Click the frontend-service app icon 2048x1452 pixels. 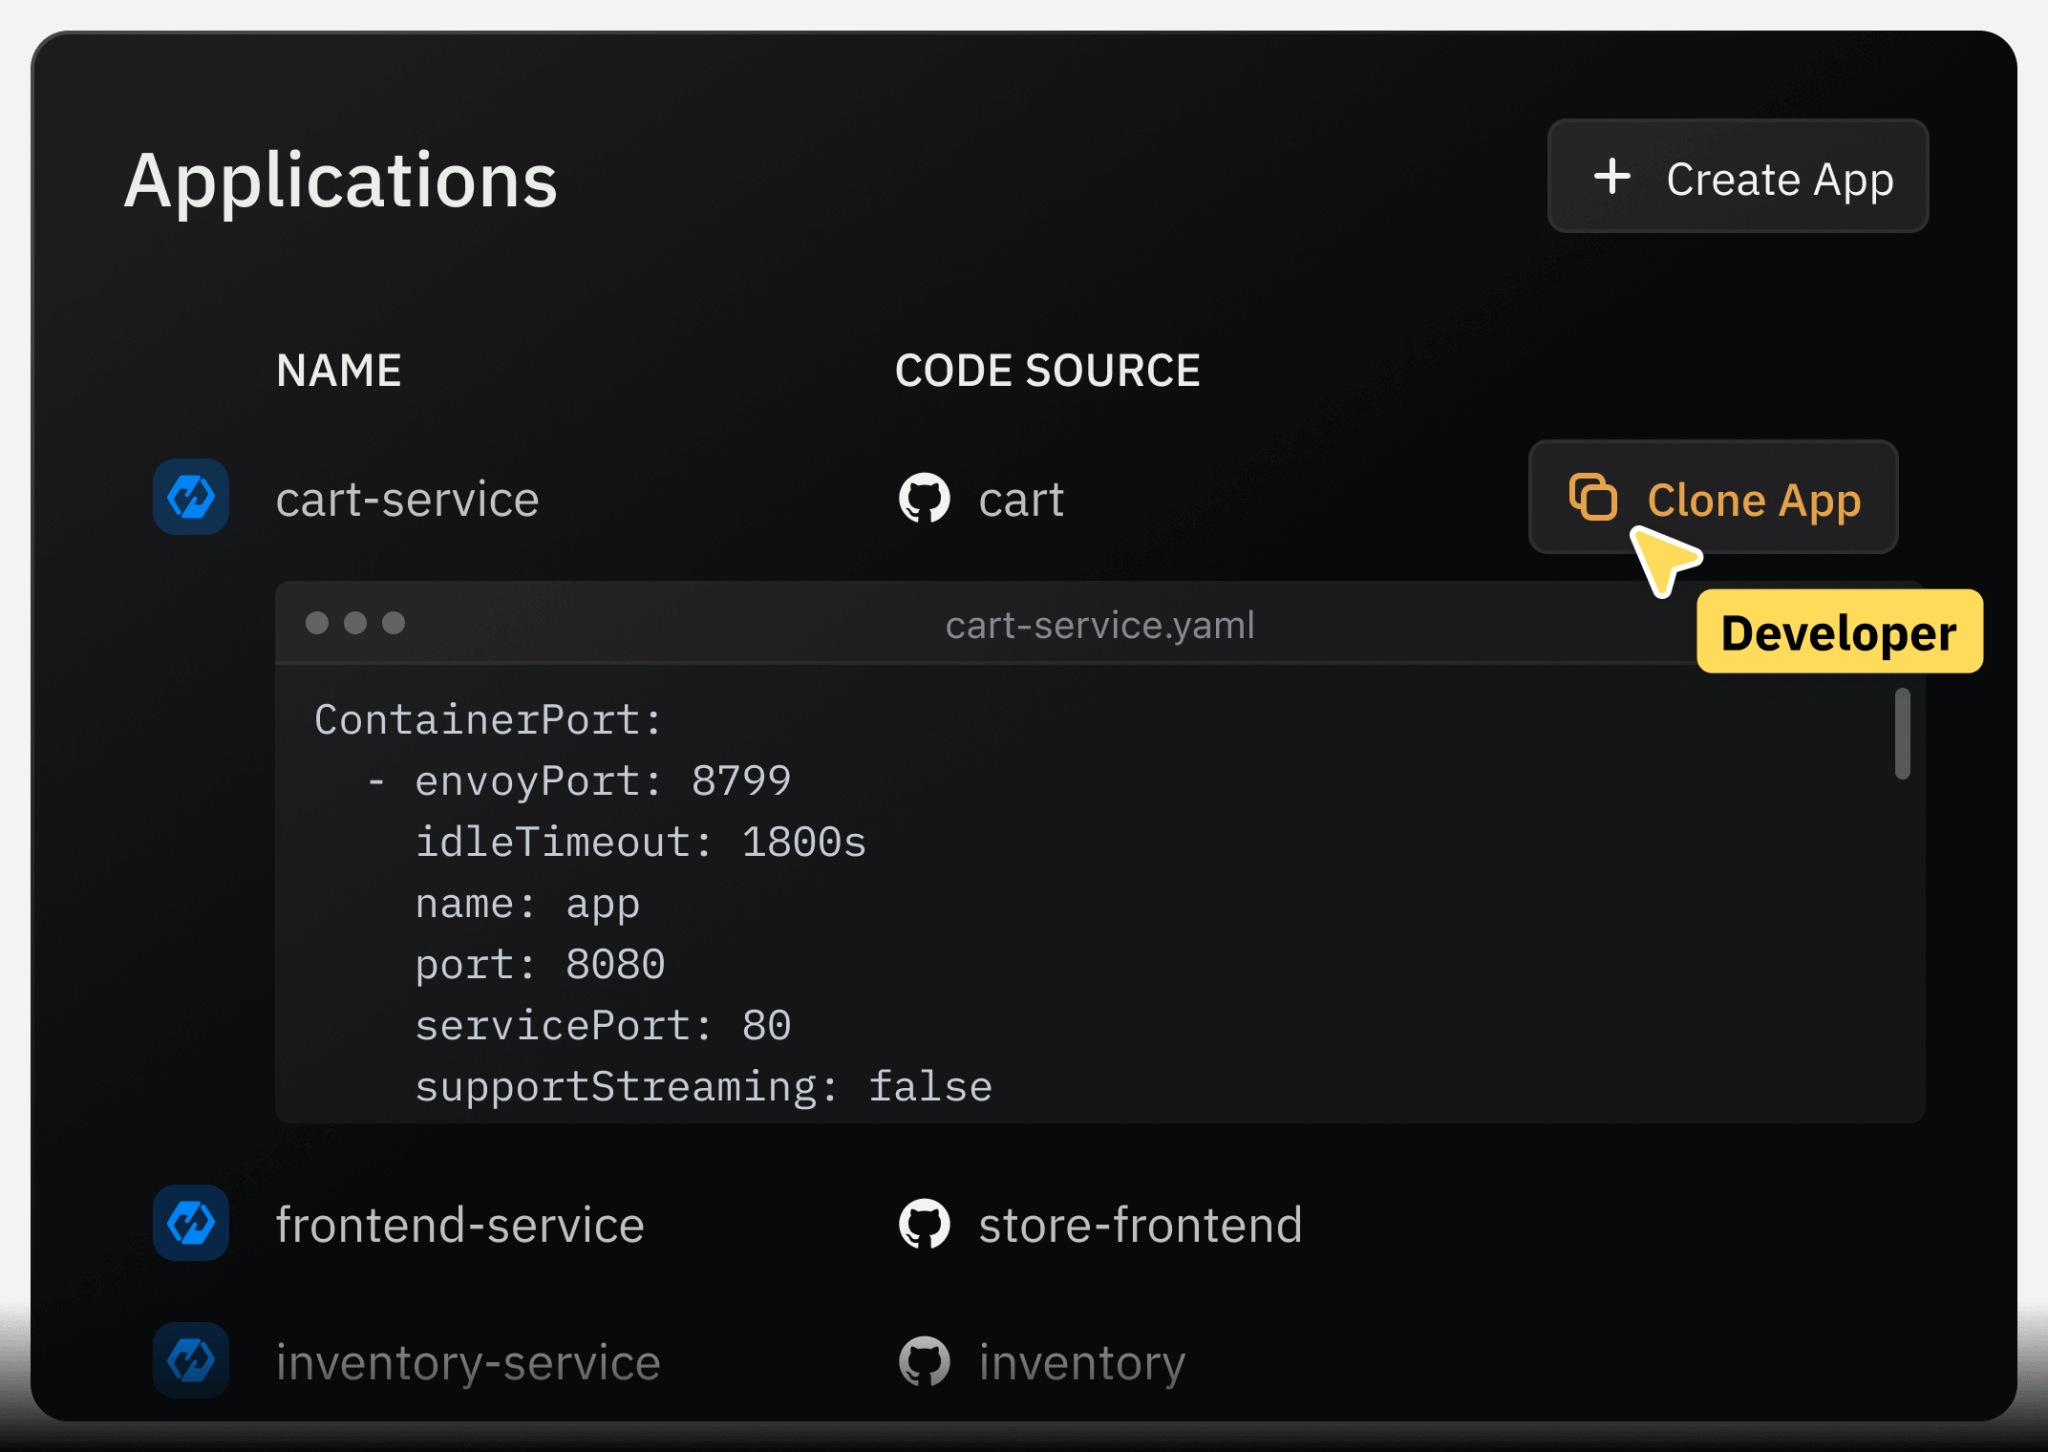tap(191, 1223)
